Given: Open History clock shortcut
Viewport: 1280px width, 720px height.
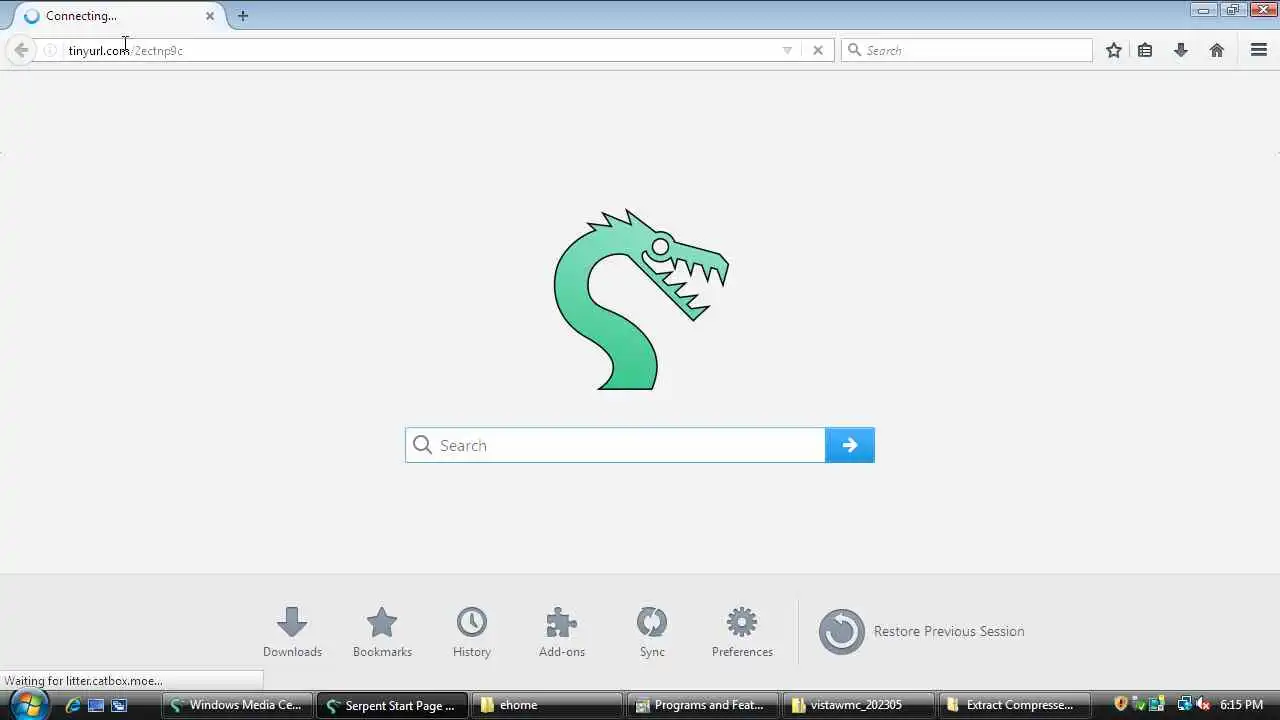Looking at the screenshot, I should (x=472, y=632).
